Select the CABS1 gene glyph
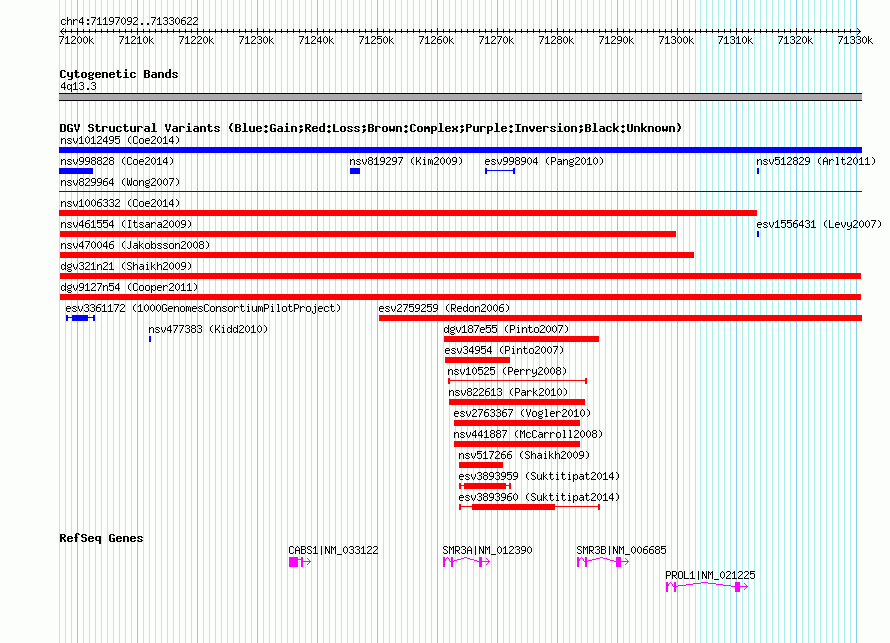The width and height of the screenshot is (890, 643). click(300, 562)
